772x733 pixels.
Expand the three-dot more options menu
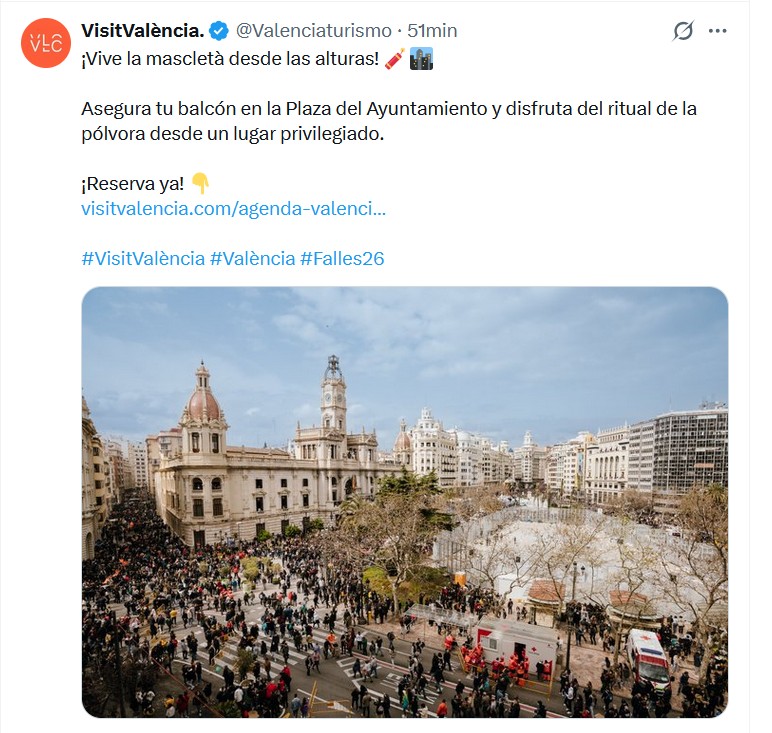pyautogui.click(x=717, y=31)
